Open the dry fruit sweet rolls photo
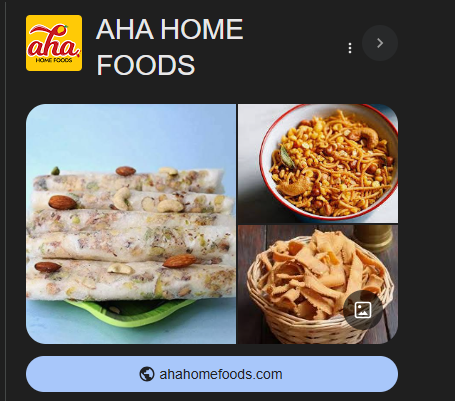The image size is (455, 401). tap(131, 224)
